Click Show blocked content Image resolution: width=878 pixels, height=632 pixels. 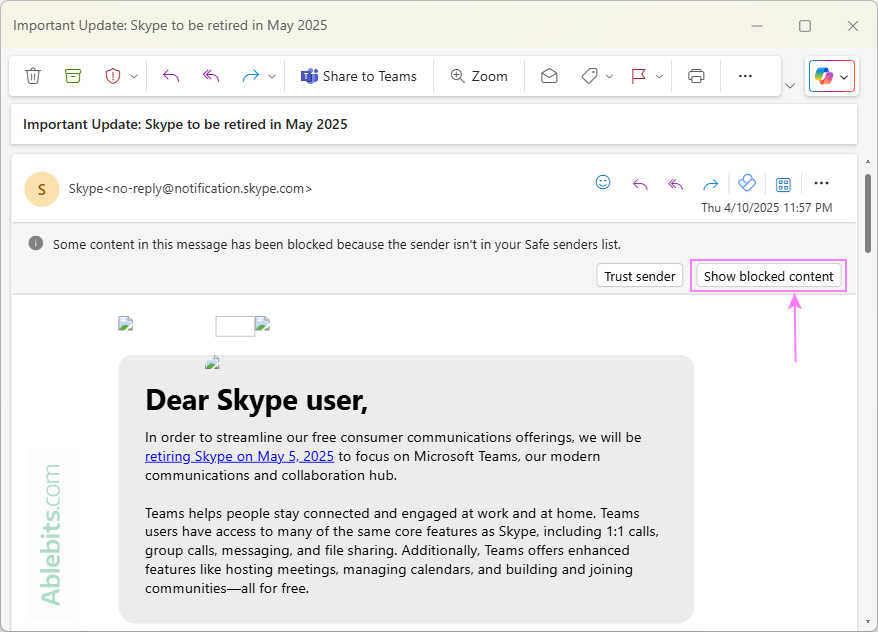(768, 276)
